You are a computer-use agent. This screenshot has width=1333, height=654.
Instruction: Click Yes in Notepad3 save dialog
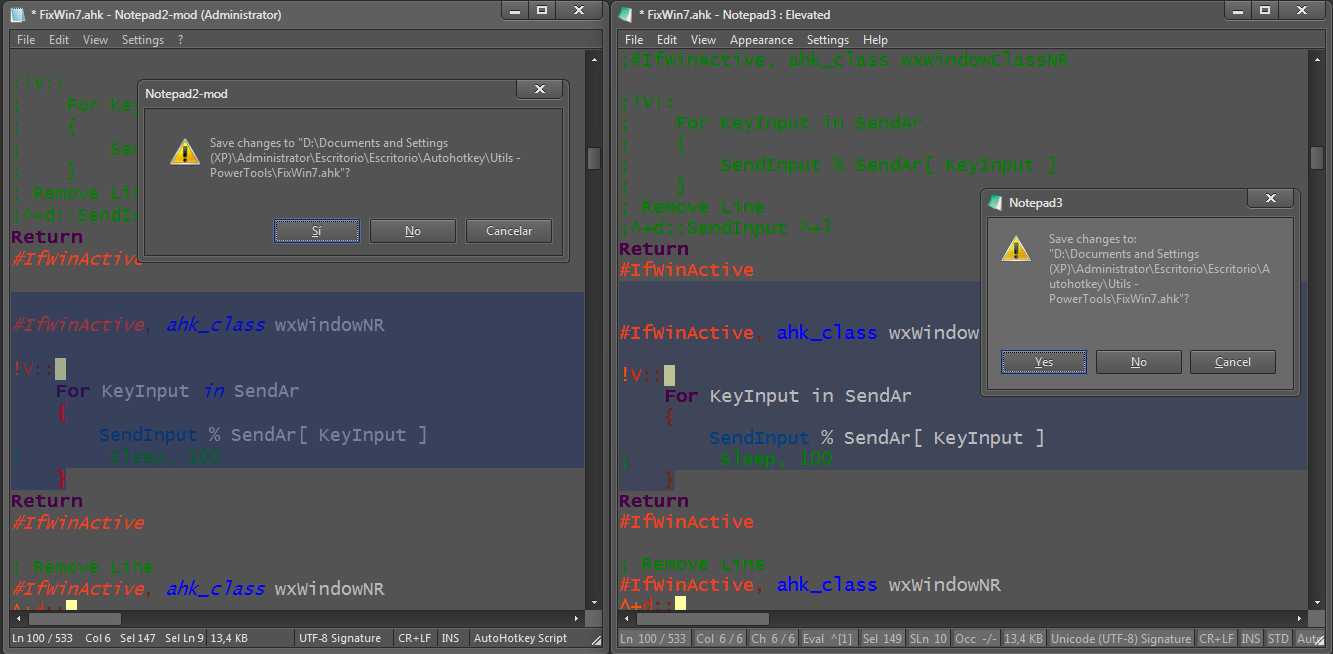(x=1044, y=362)
